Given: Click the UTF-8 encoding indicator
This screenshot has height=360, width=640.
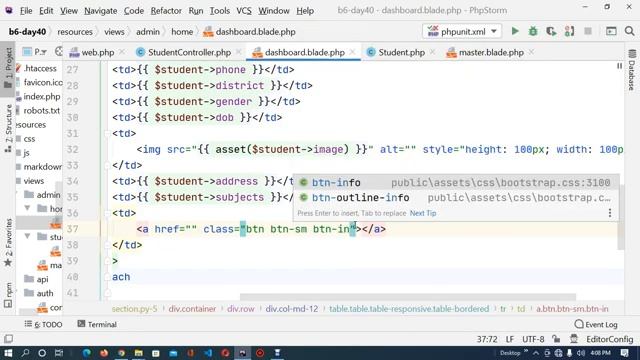Looking at the screenshot, I should [533, 339].
